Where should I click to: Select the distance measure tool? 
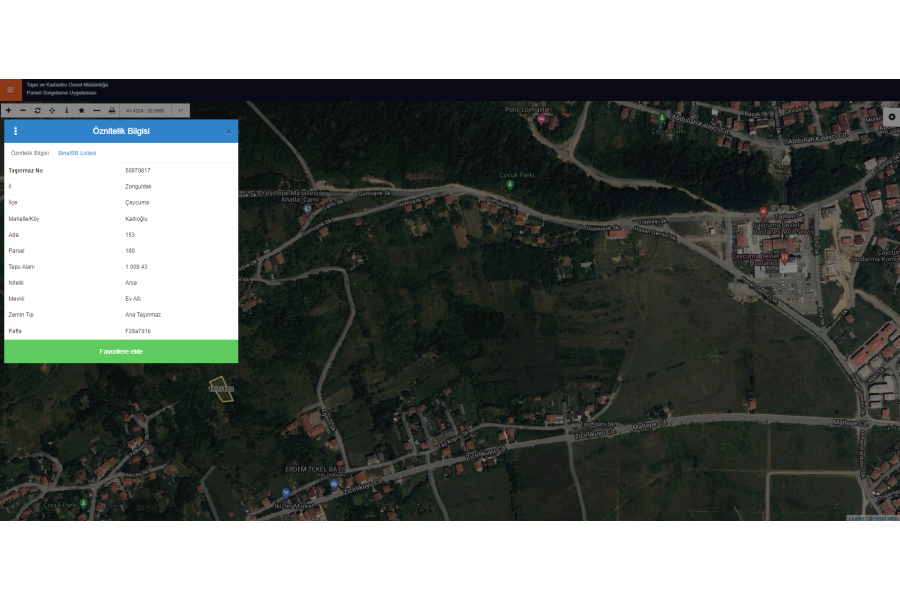click(x=96, y=110)
